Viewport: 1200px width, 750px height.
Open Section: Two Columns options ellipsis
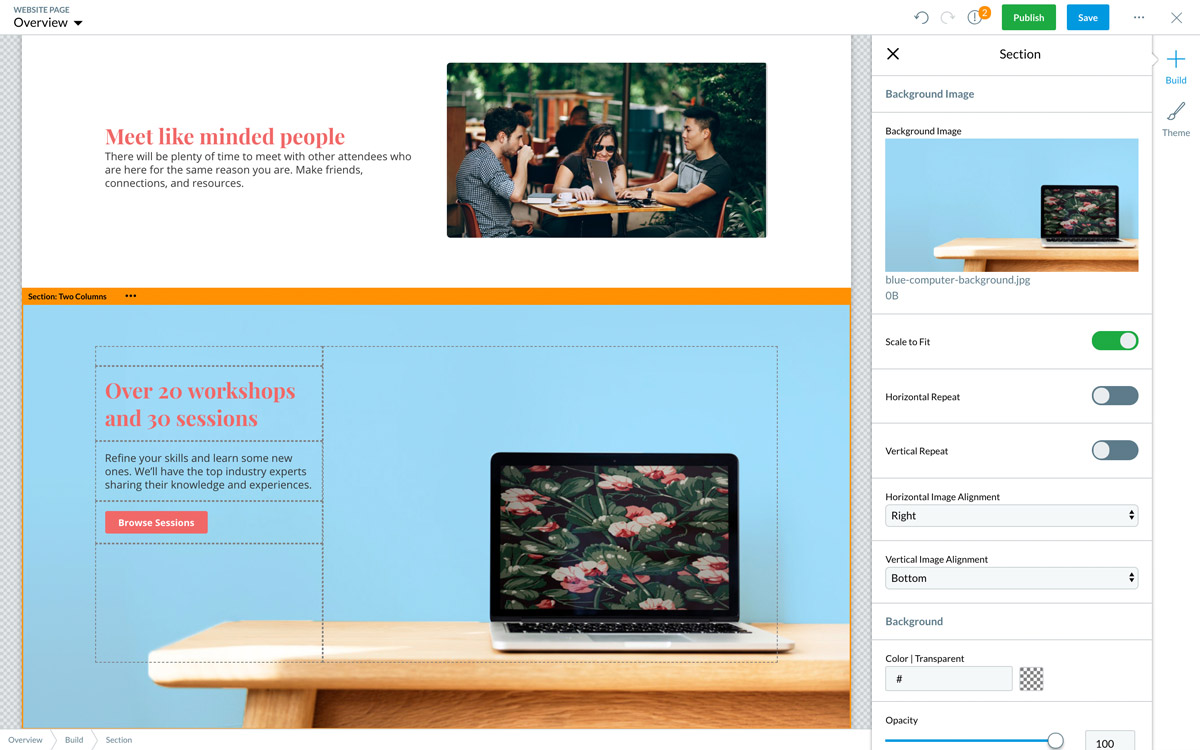tap(131, 296)
